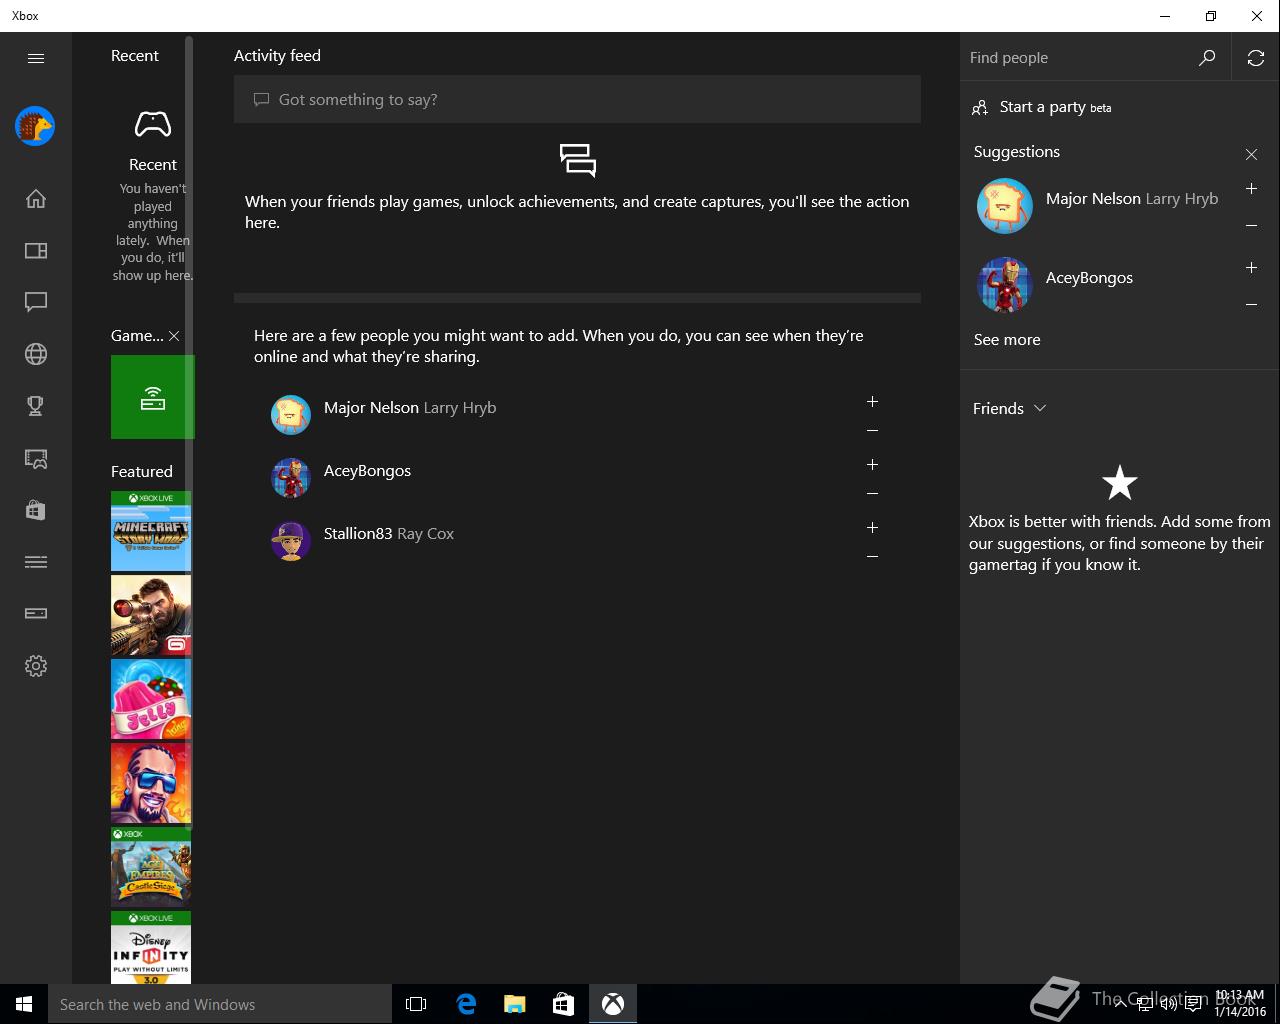
Task: Open the hamburger navigation menu
Action: 36,58
